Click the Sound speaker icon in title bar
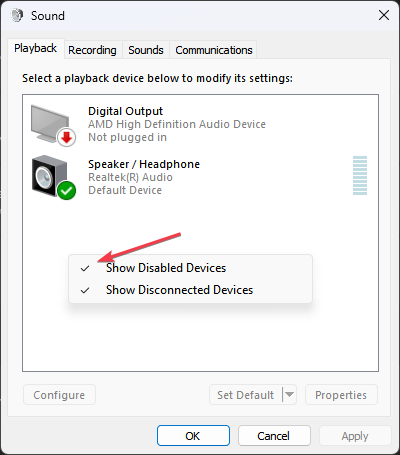400x455 pixels. tap(17, 15)
